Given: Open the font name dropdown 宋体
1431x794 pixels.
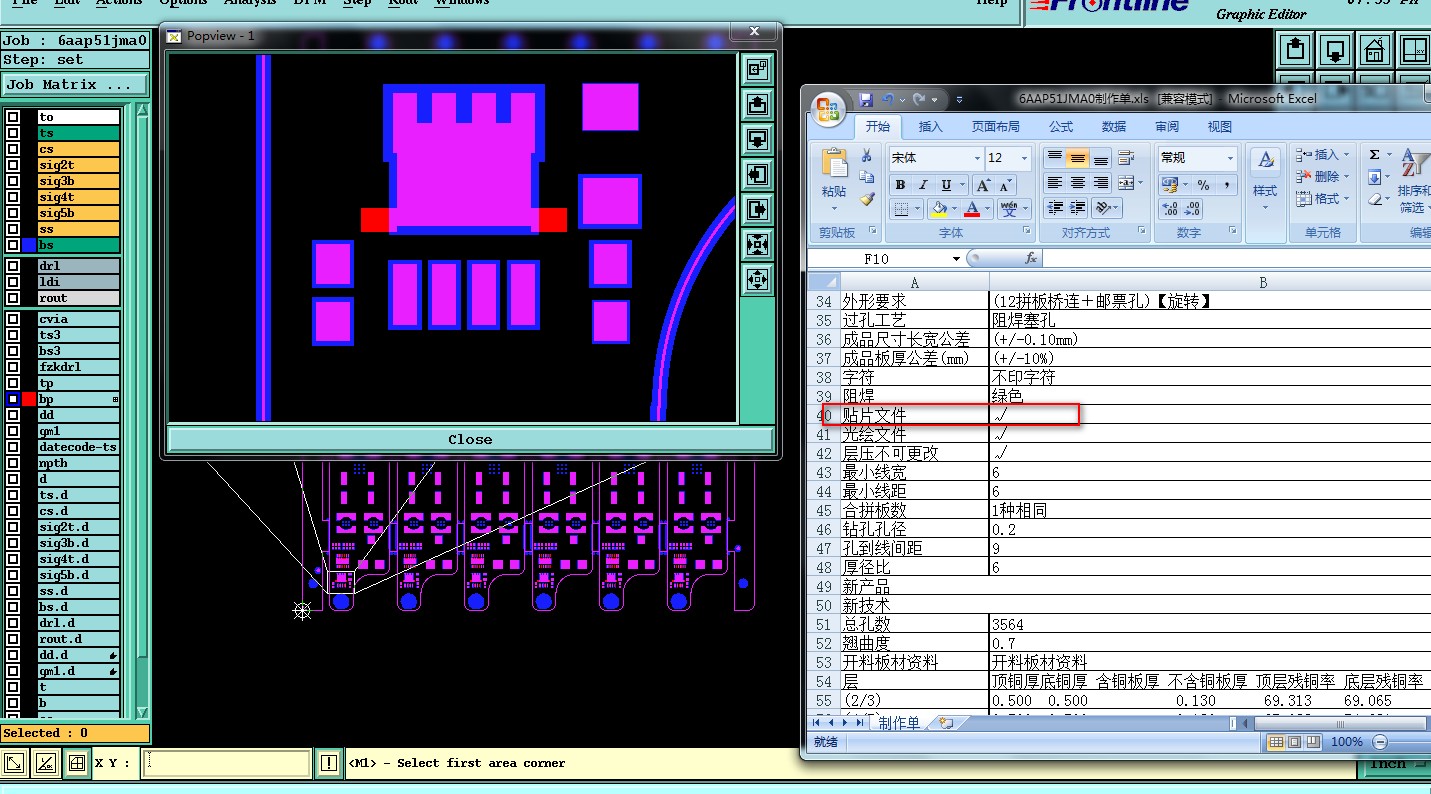Looking at the screenshot, I should pos(976,158).
